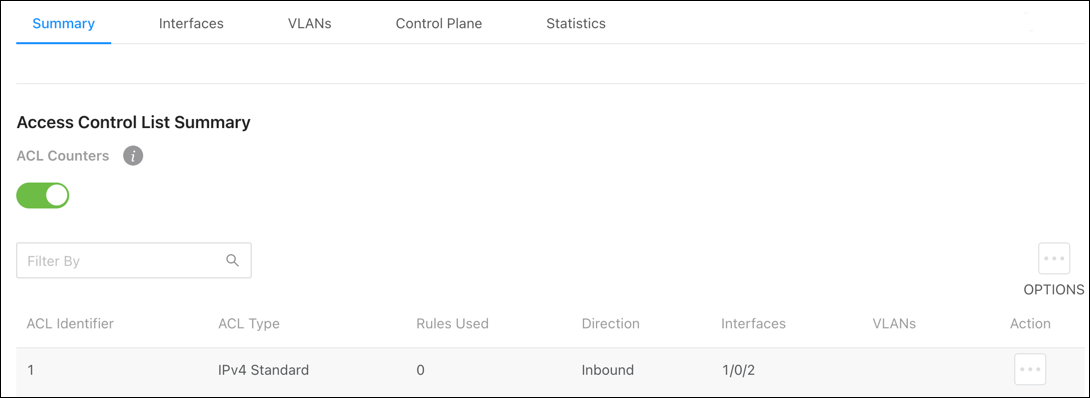Switch to the Interfaces tab
1090x398 pixels.
[x=191, y=24]
